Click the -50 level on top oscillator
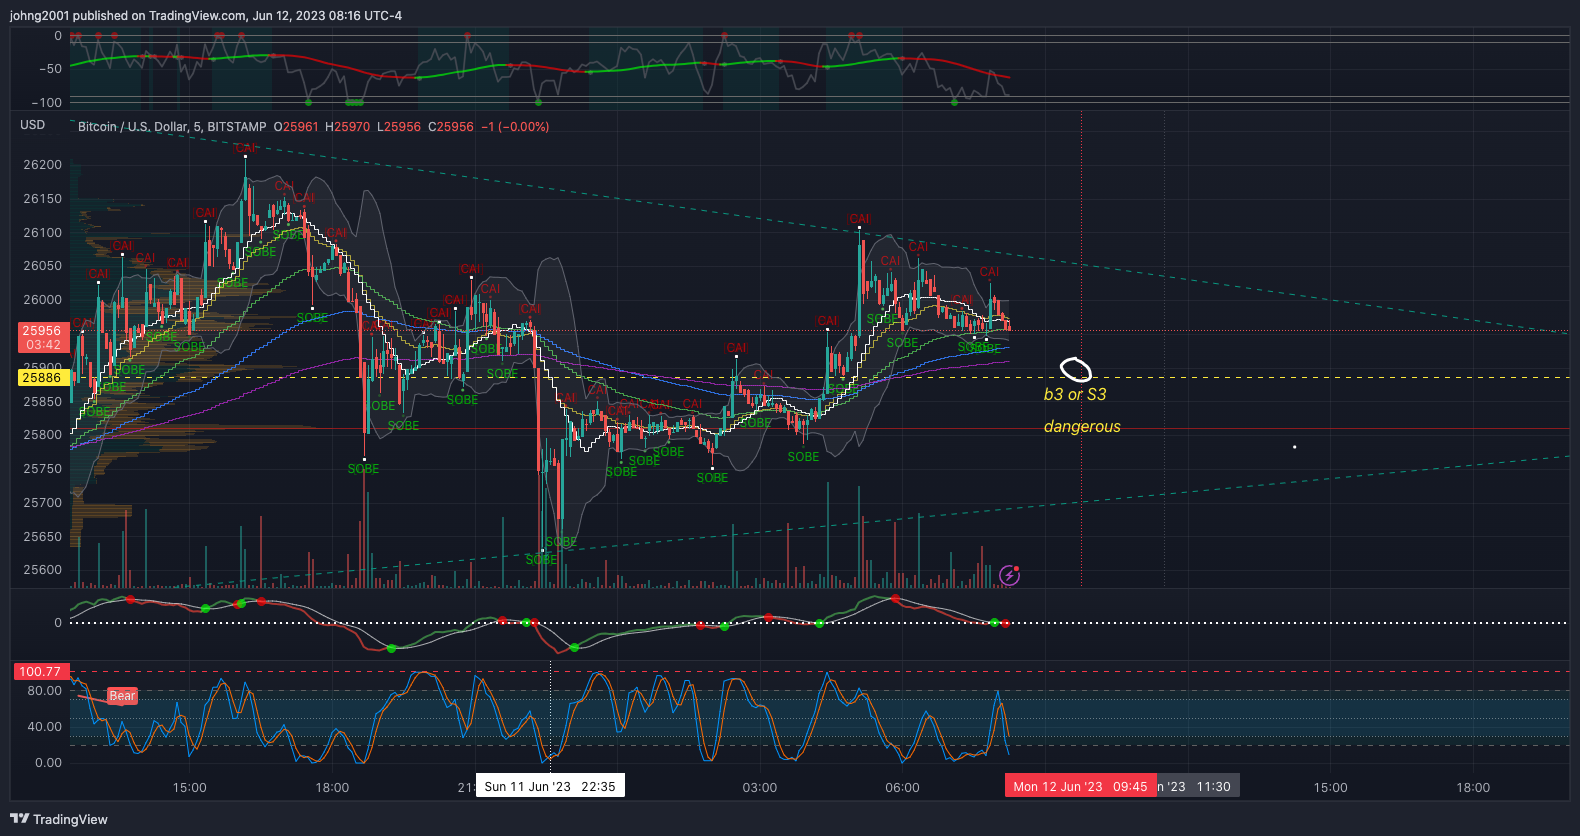Viewport: 1580px width, 836px height. coord(50,69)
